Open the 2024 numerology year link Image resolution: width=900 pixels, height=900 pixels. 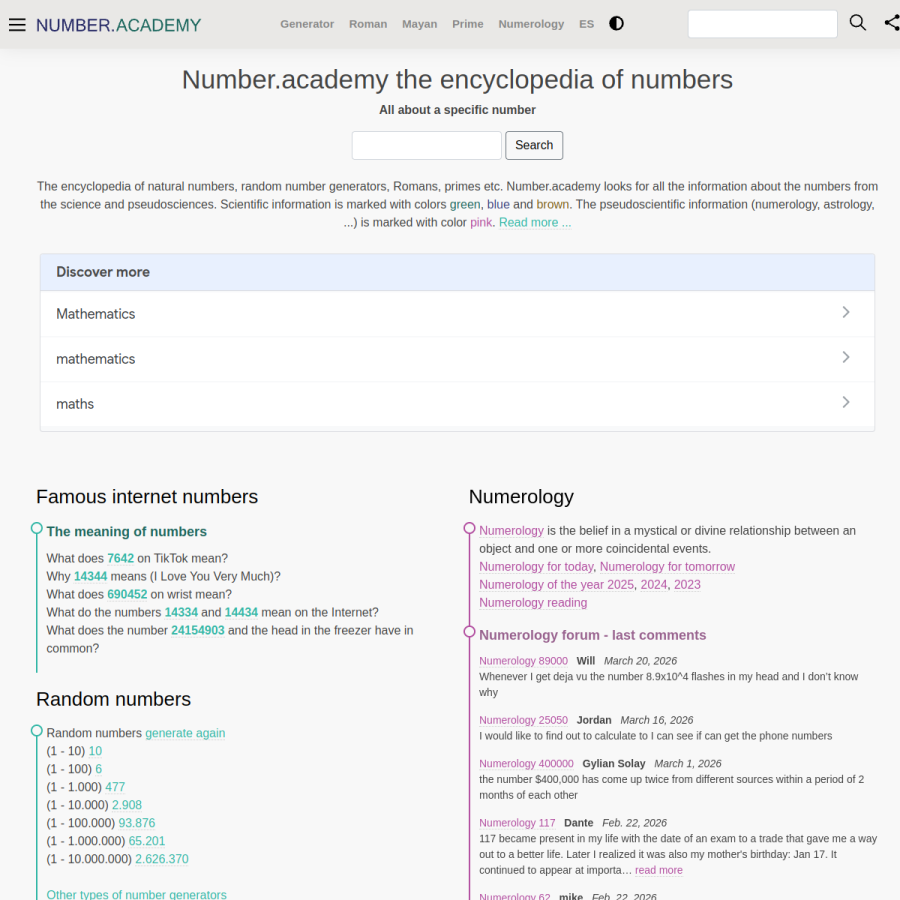[x=654, y=585]
